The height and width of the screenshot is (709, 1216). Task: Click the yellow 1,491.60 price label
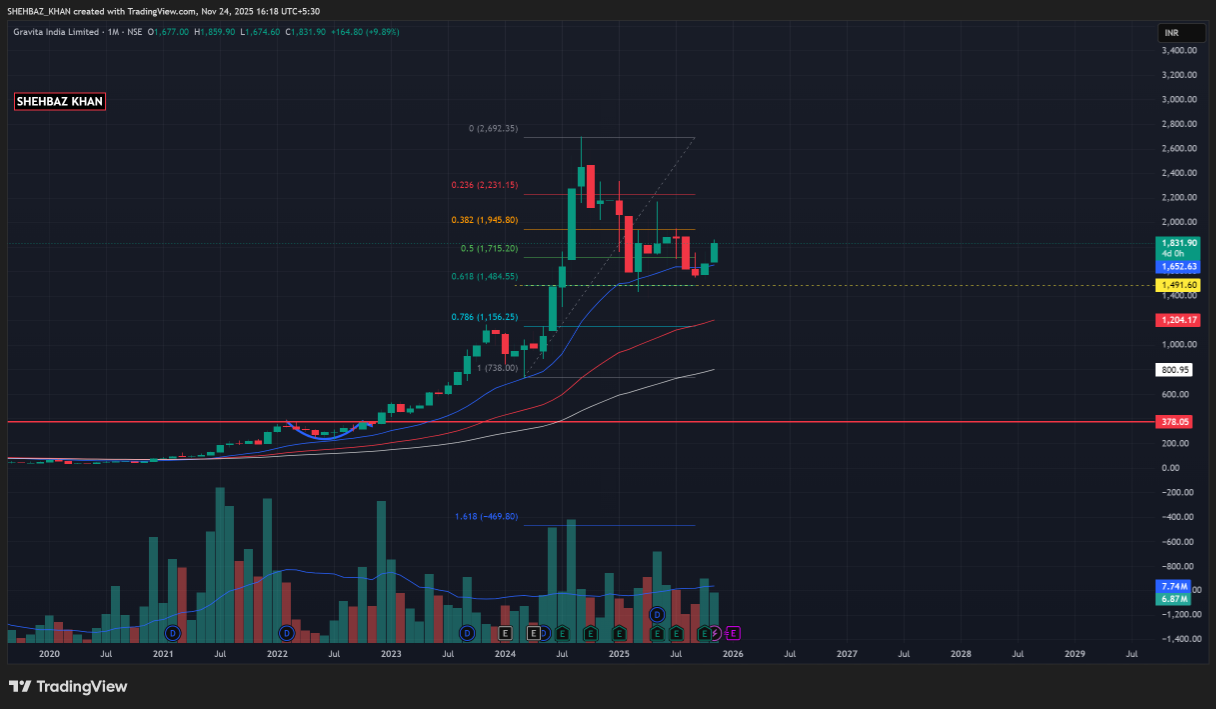(1178, 285)
